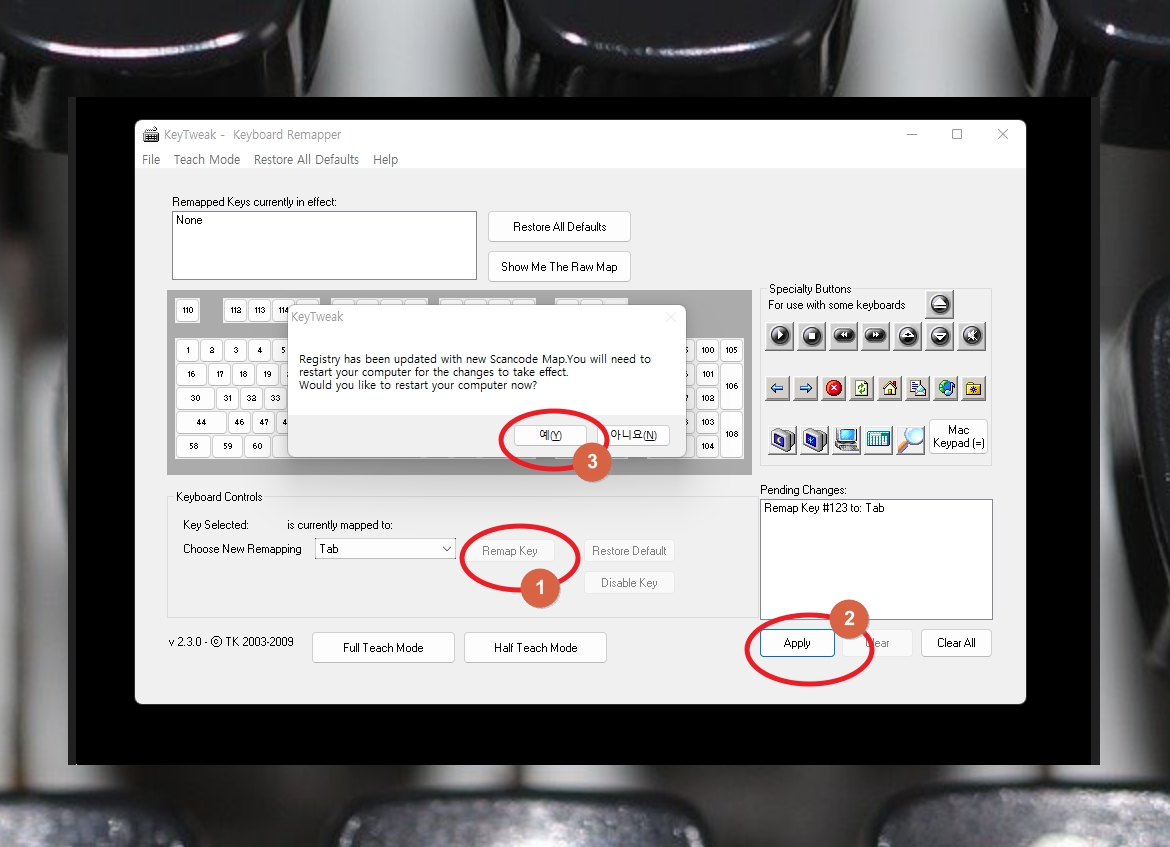Click the Clear All button
Screen dimensions: 1170x847
coord(956,643)
